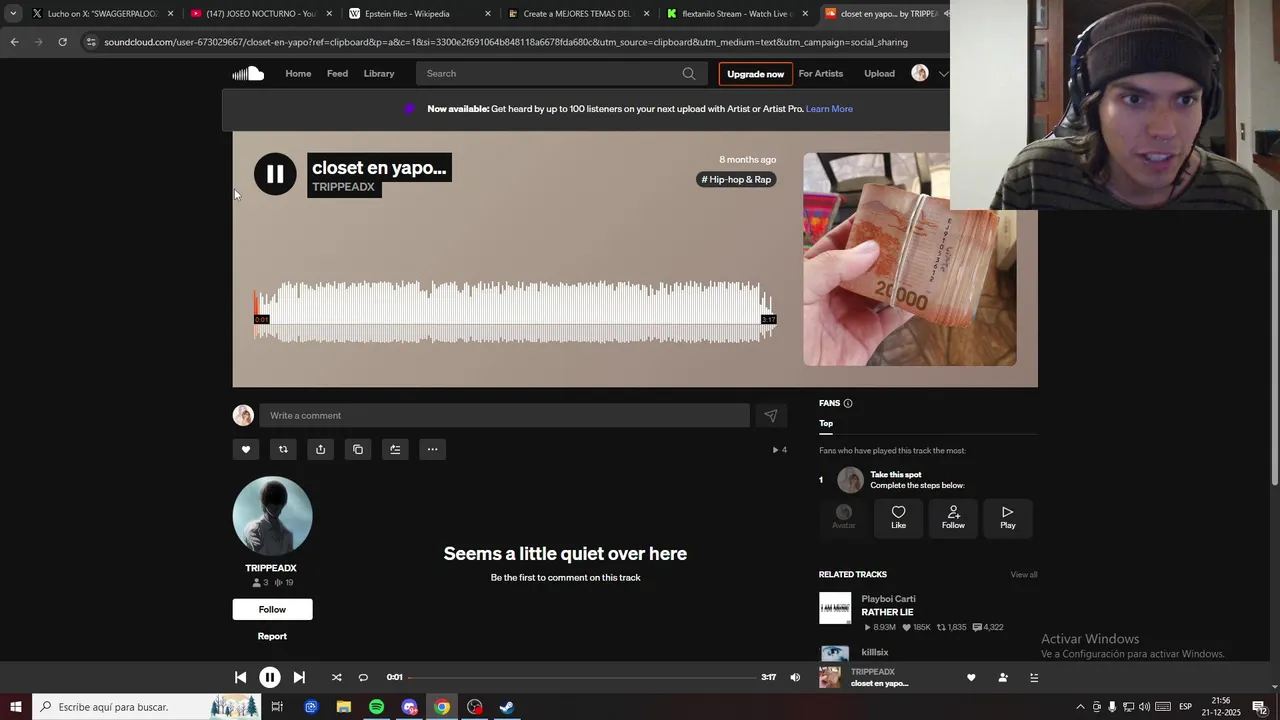1280x720 pixels.
Task: Like the track with the heart below the comment box
Action: pyautogui.click(x=246, y=450)
